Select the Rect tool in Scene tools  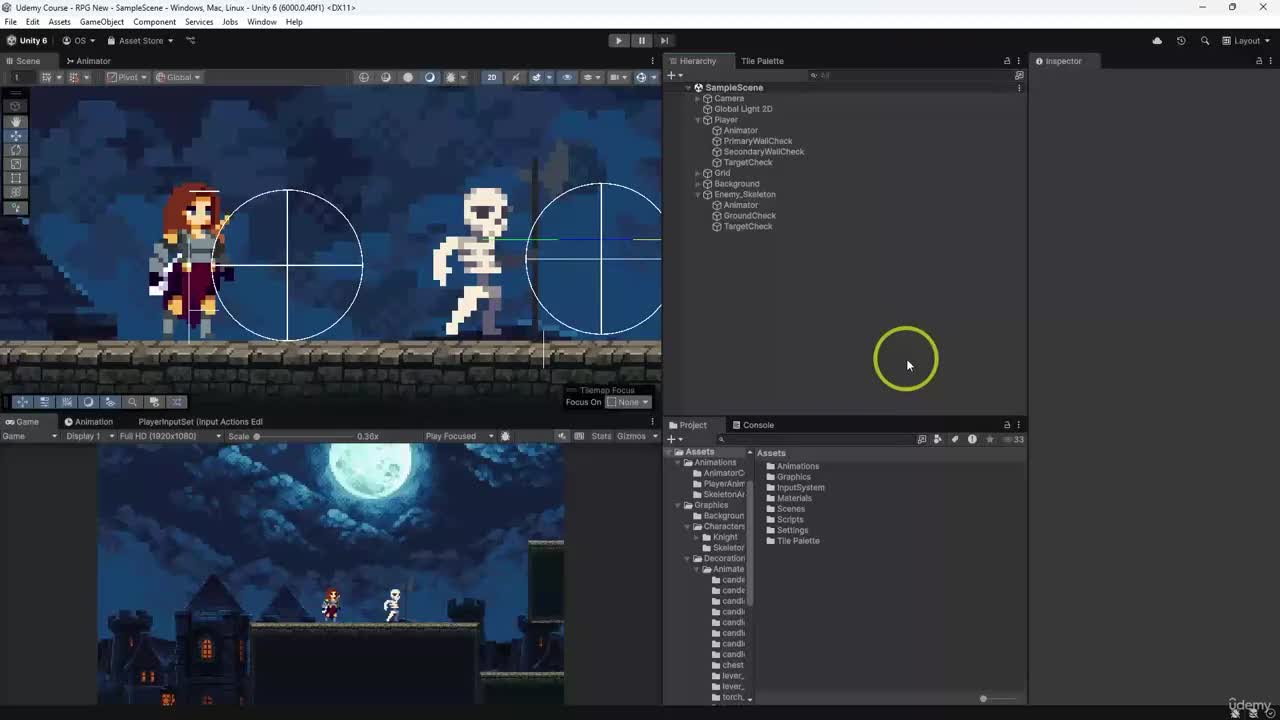tap(16, 178)
